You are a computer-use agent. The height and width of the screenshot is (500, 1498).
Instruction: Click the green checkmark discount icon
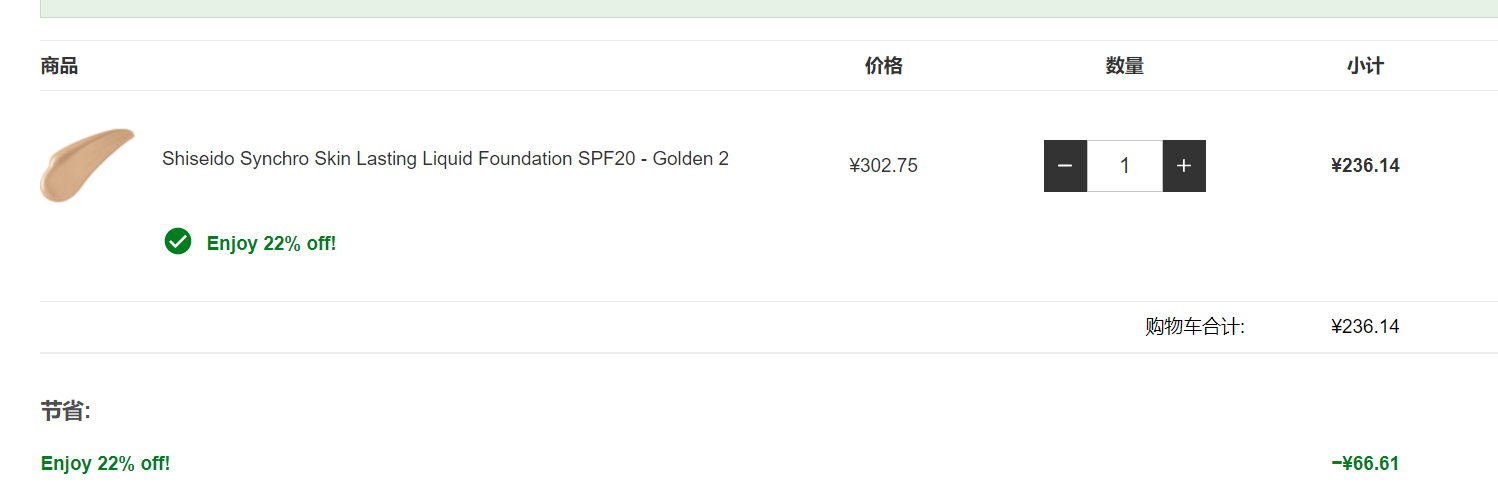[178, 241]
